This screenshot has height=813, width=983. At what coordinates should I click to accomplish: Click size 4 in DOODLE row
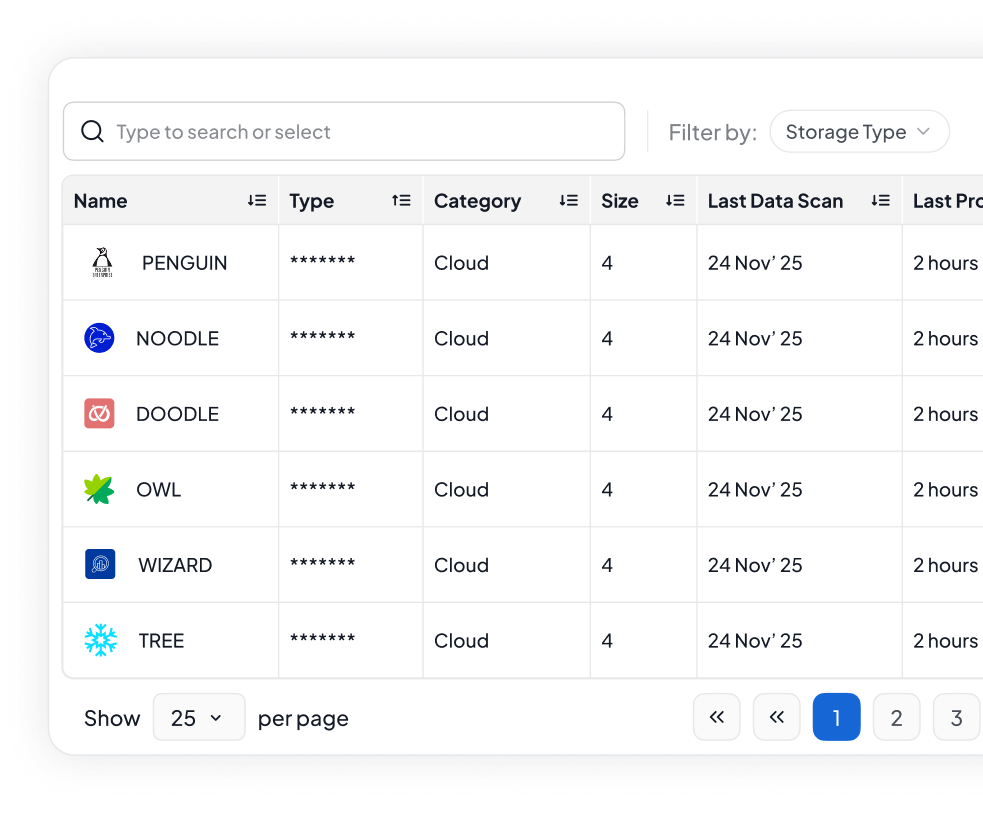(x=607, y=414)
